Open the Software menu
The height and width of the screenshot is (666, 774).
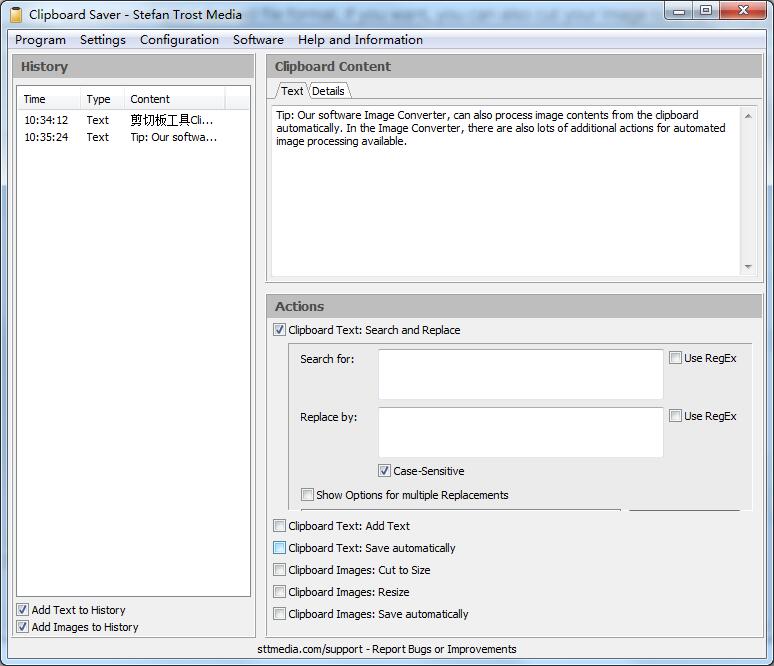click(x=258, y=39)
